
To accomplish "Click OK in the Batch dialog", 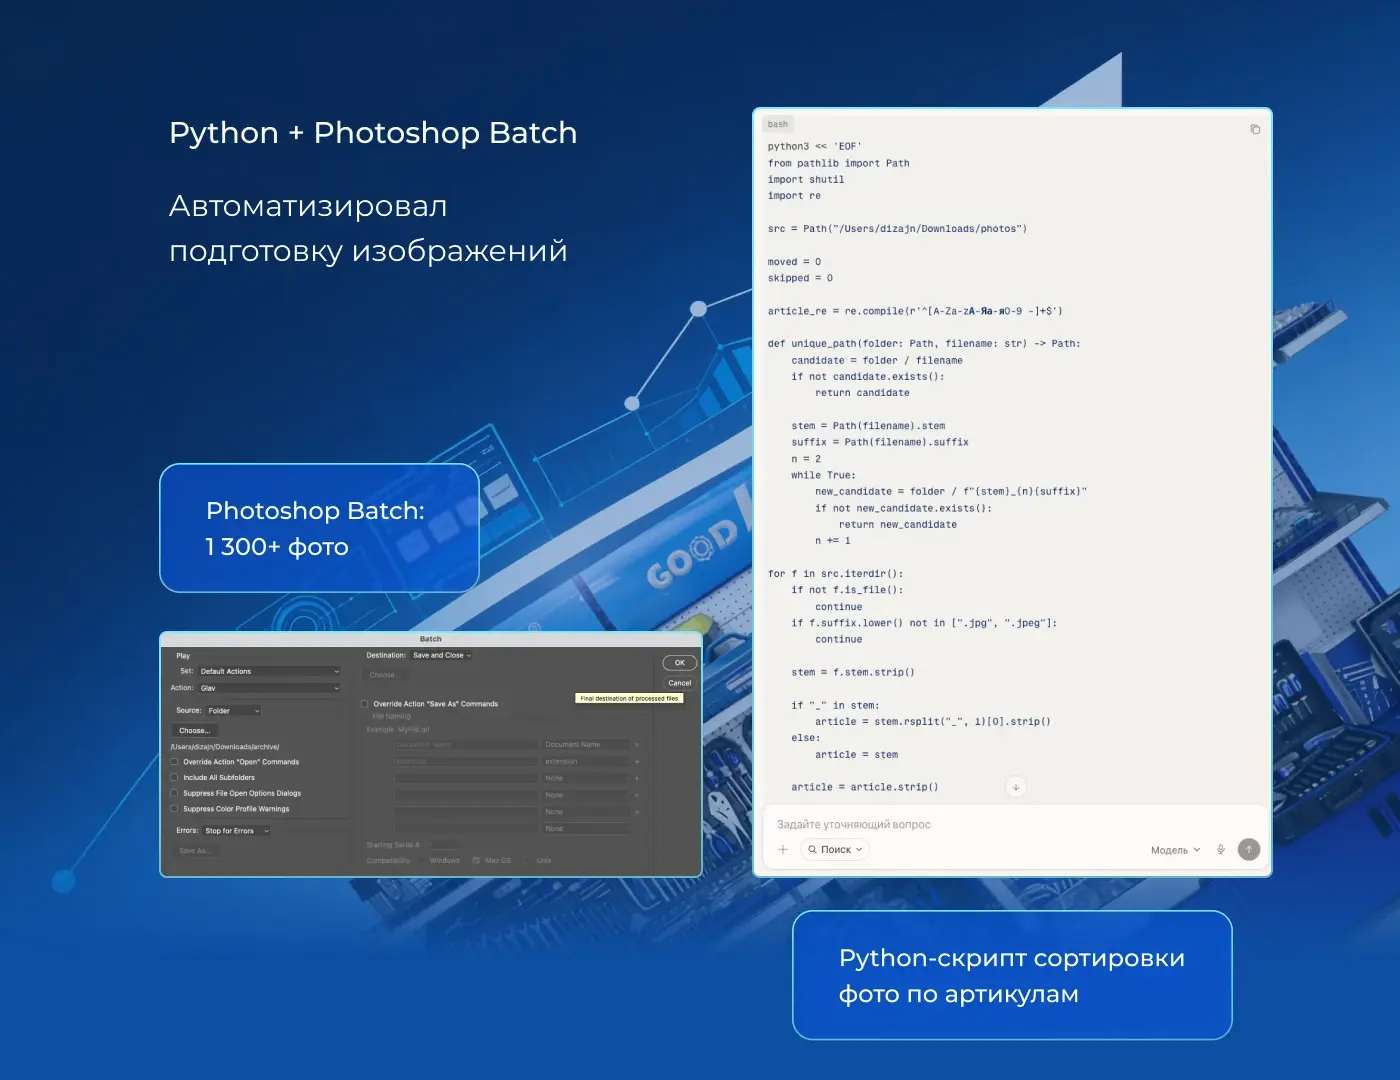I will pyautogui.click(x=679, y=662).
